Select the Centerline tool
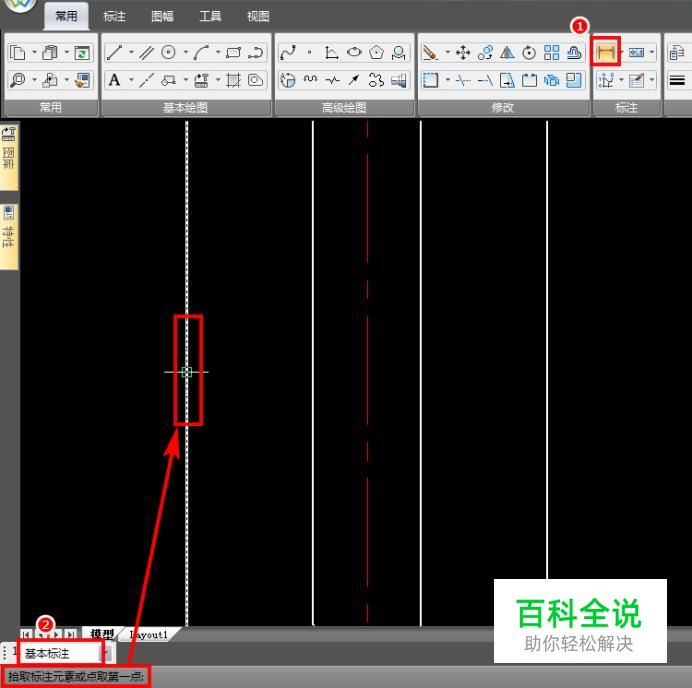This screenshot has height=688, width=692. point(146,80)
